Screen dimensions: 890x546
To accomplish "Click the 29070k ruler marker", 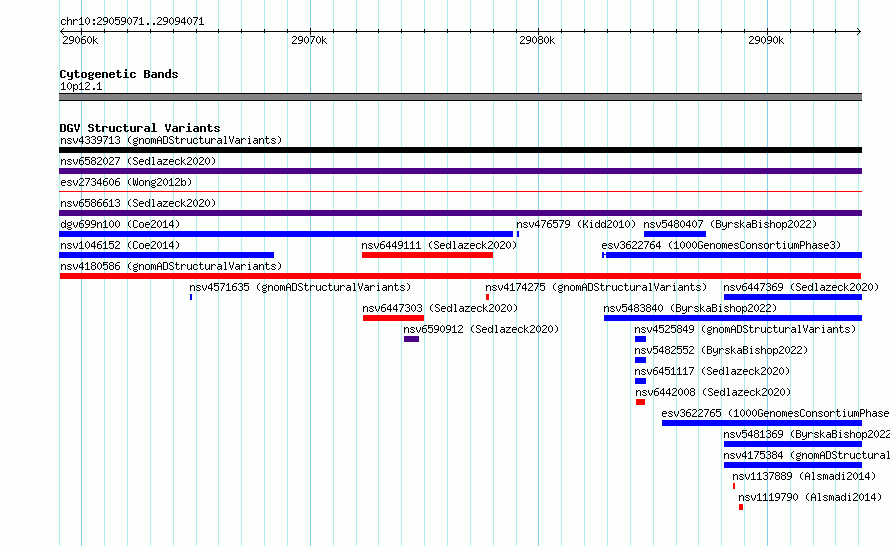I will pos(309,40).
